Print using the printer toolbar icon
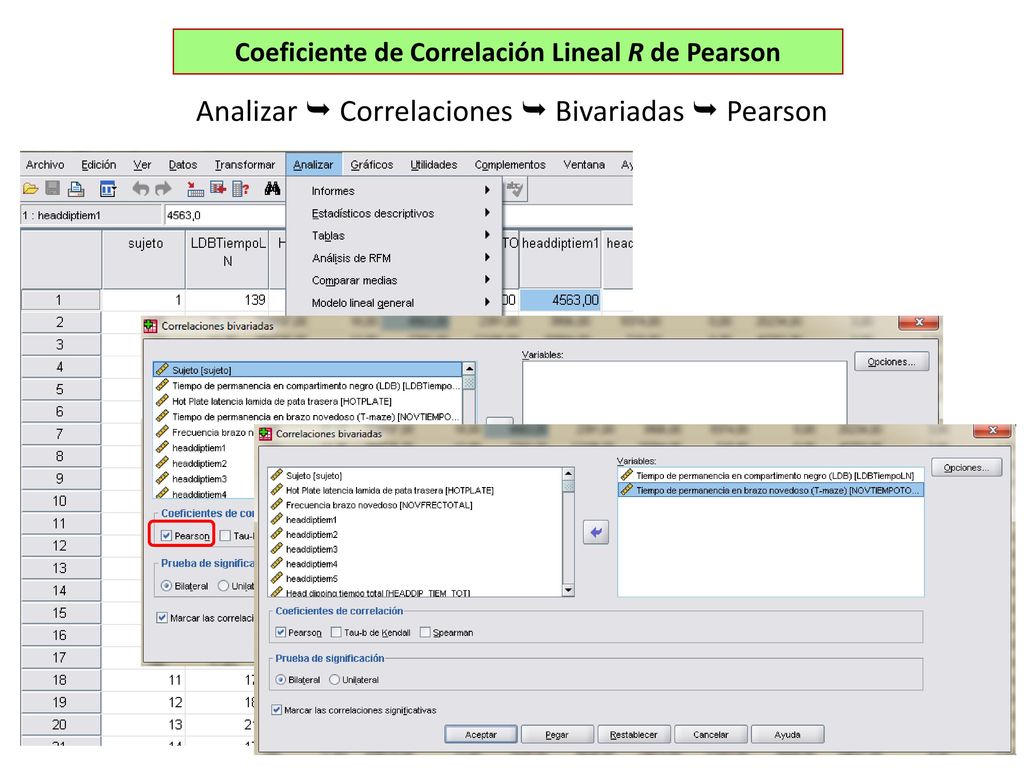Image resolution: width=1024 pixels, height=768 pixels. [x=76, y=189]
